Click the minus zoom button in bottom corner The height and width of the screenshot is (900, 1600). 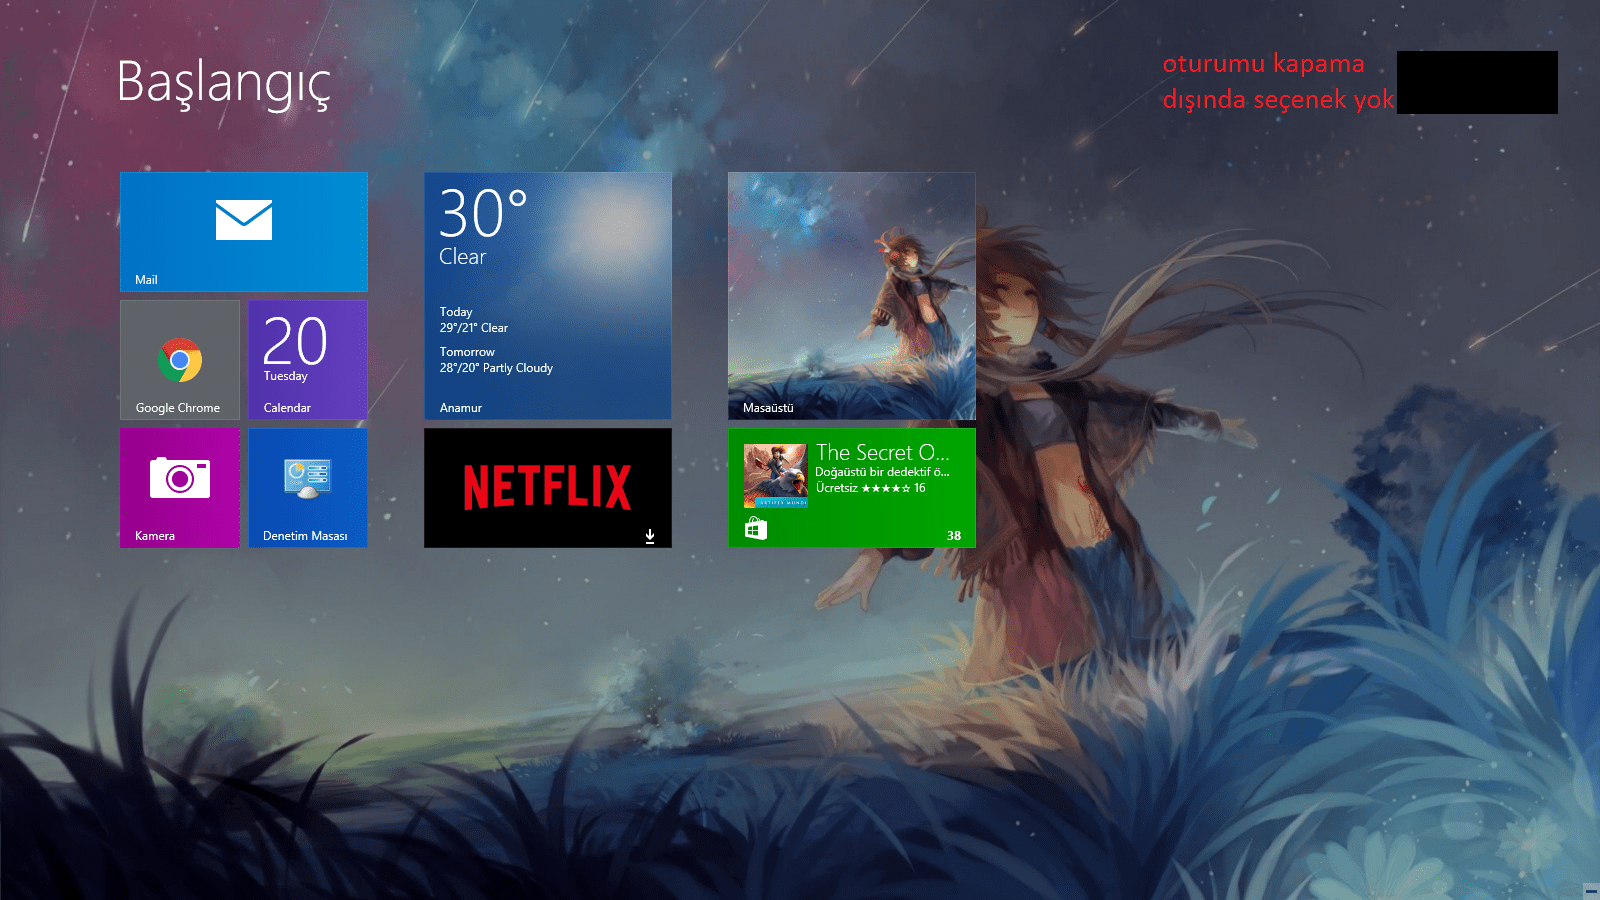click(1591, 890)
